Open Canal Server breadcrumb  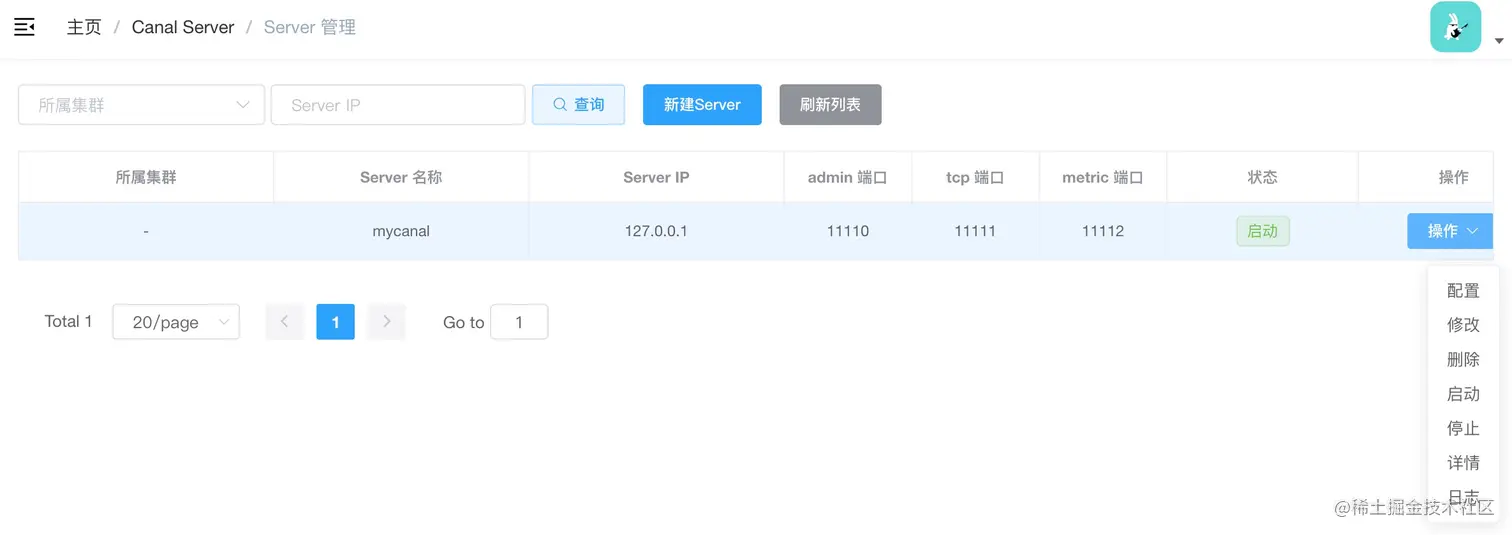coord(183,27)
